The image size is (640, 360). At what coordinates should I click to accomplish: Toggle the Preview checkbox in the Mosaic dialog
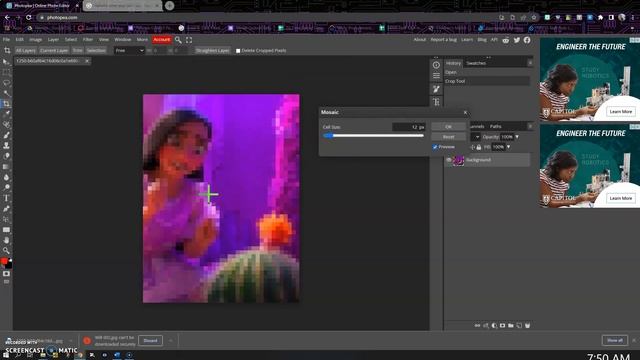pyautogui.click(x=435, y=147)
